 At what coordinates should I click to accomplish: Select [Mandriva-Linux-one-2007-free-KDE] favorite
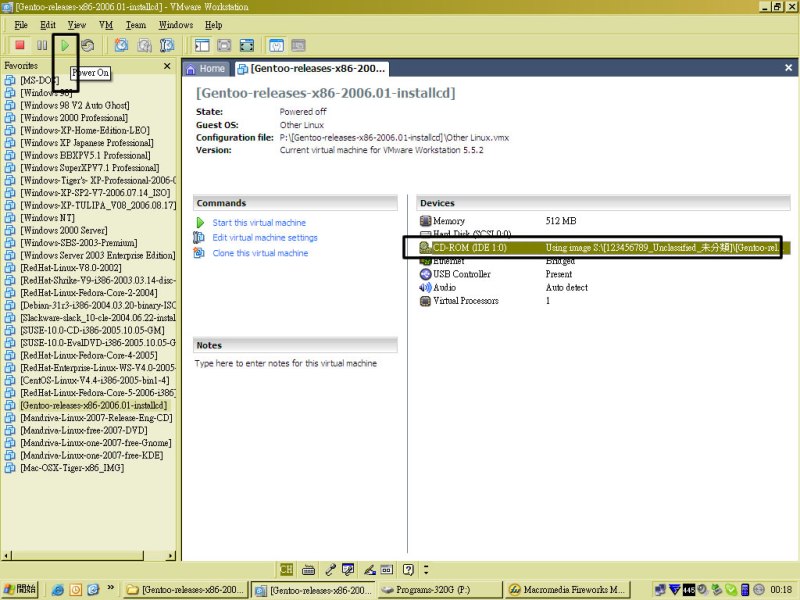tap(92, 455)
